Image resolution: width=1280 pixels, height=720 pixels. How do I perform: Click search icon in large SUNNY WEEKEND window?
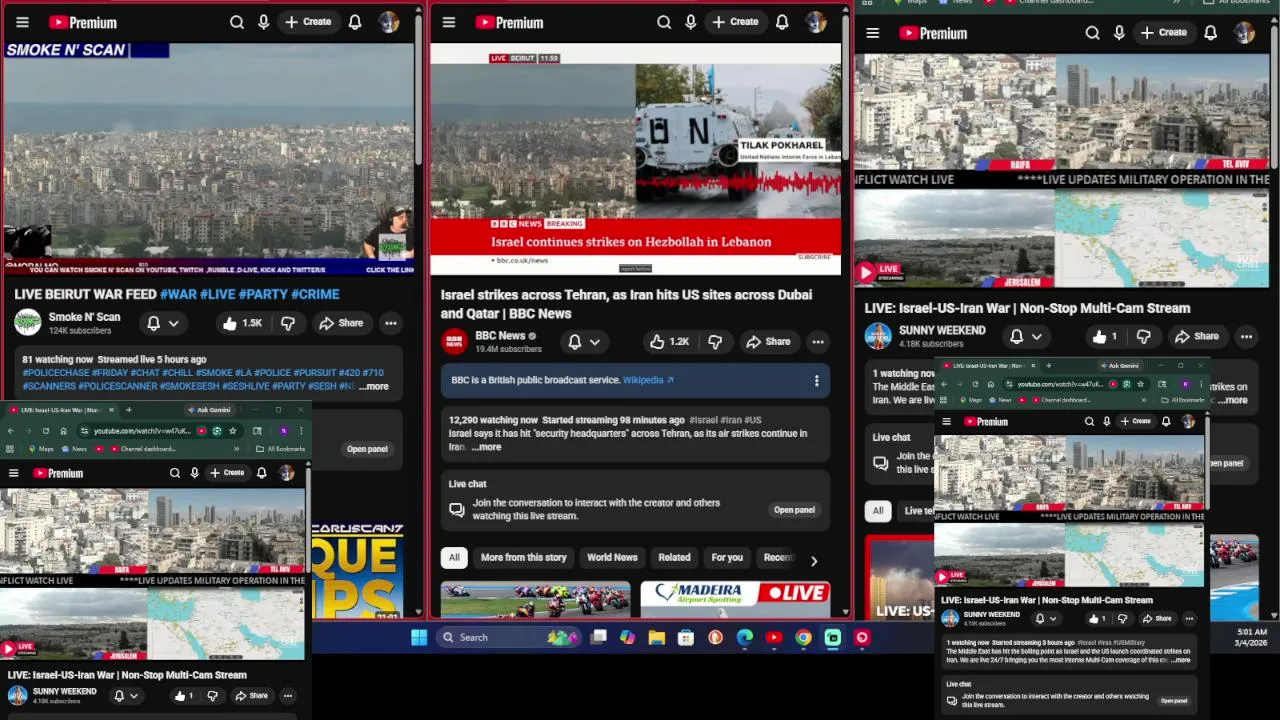point(1092,33)
